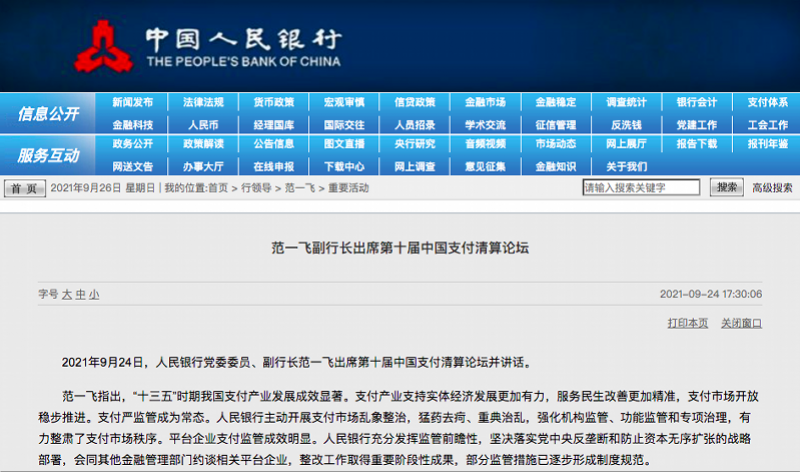This screenshot has width=800, height=472.
Task: Visit 办事大厅 page
Action: pos(203,166)
